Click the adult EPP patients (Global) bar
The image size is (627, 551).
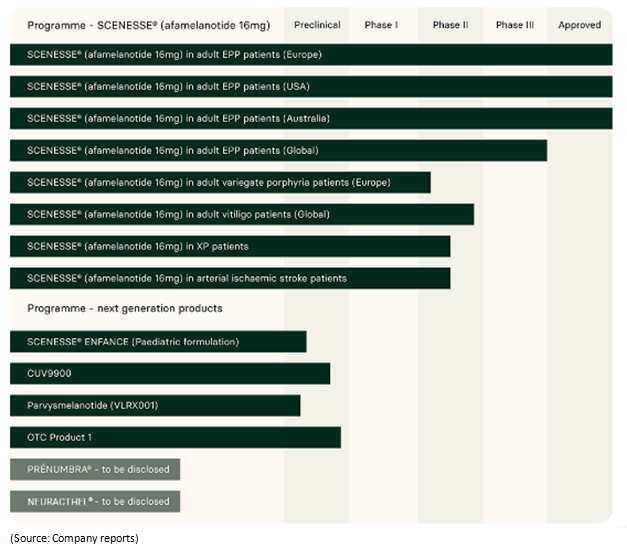[278, 151]
